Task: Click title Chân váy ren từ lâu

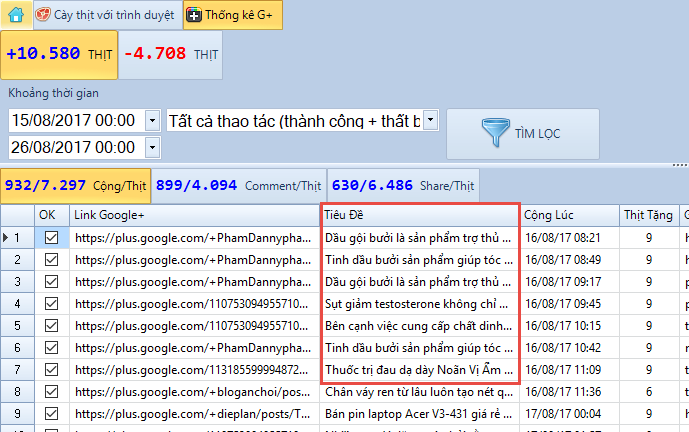Action: pyautogui.click(x=419, y=392)
